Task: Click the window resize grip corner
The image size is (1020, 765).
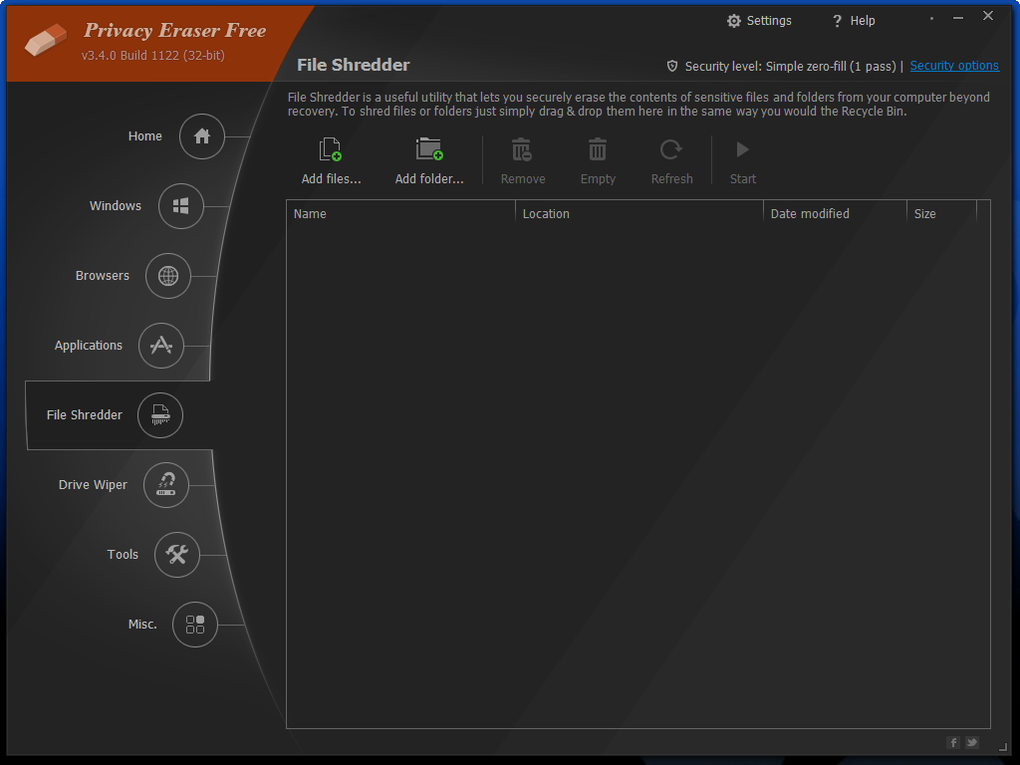Action: [x=1003, y=747]
